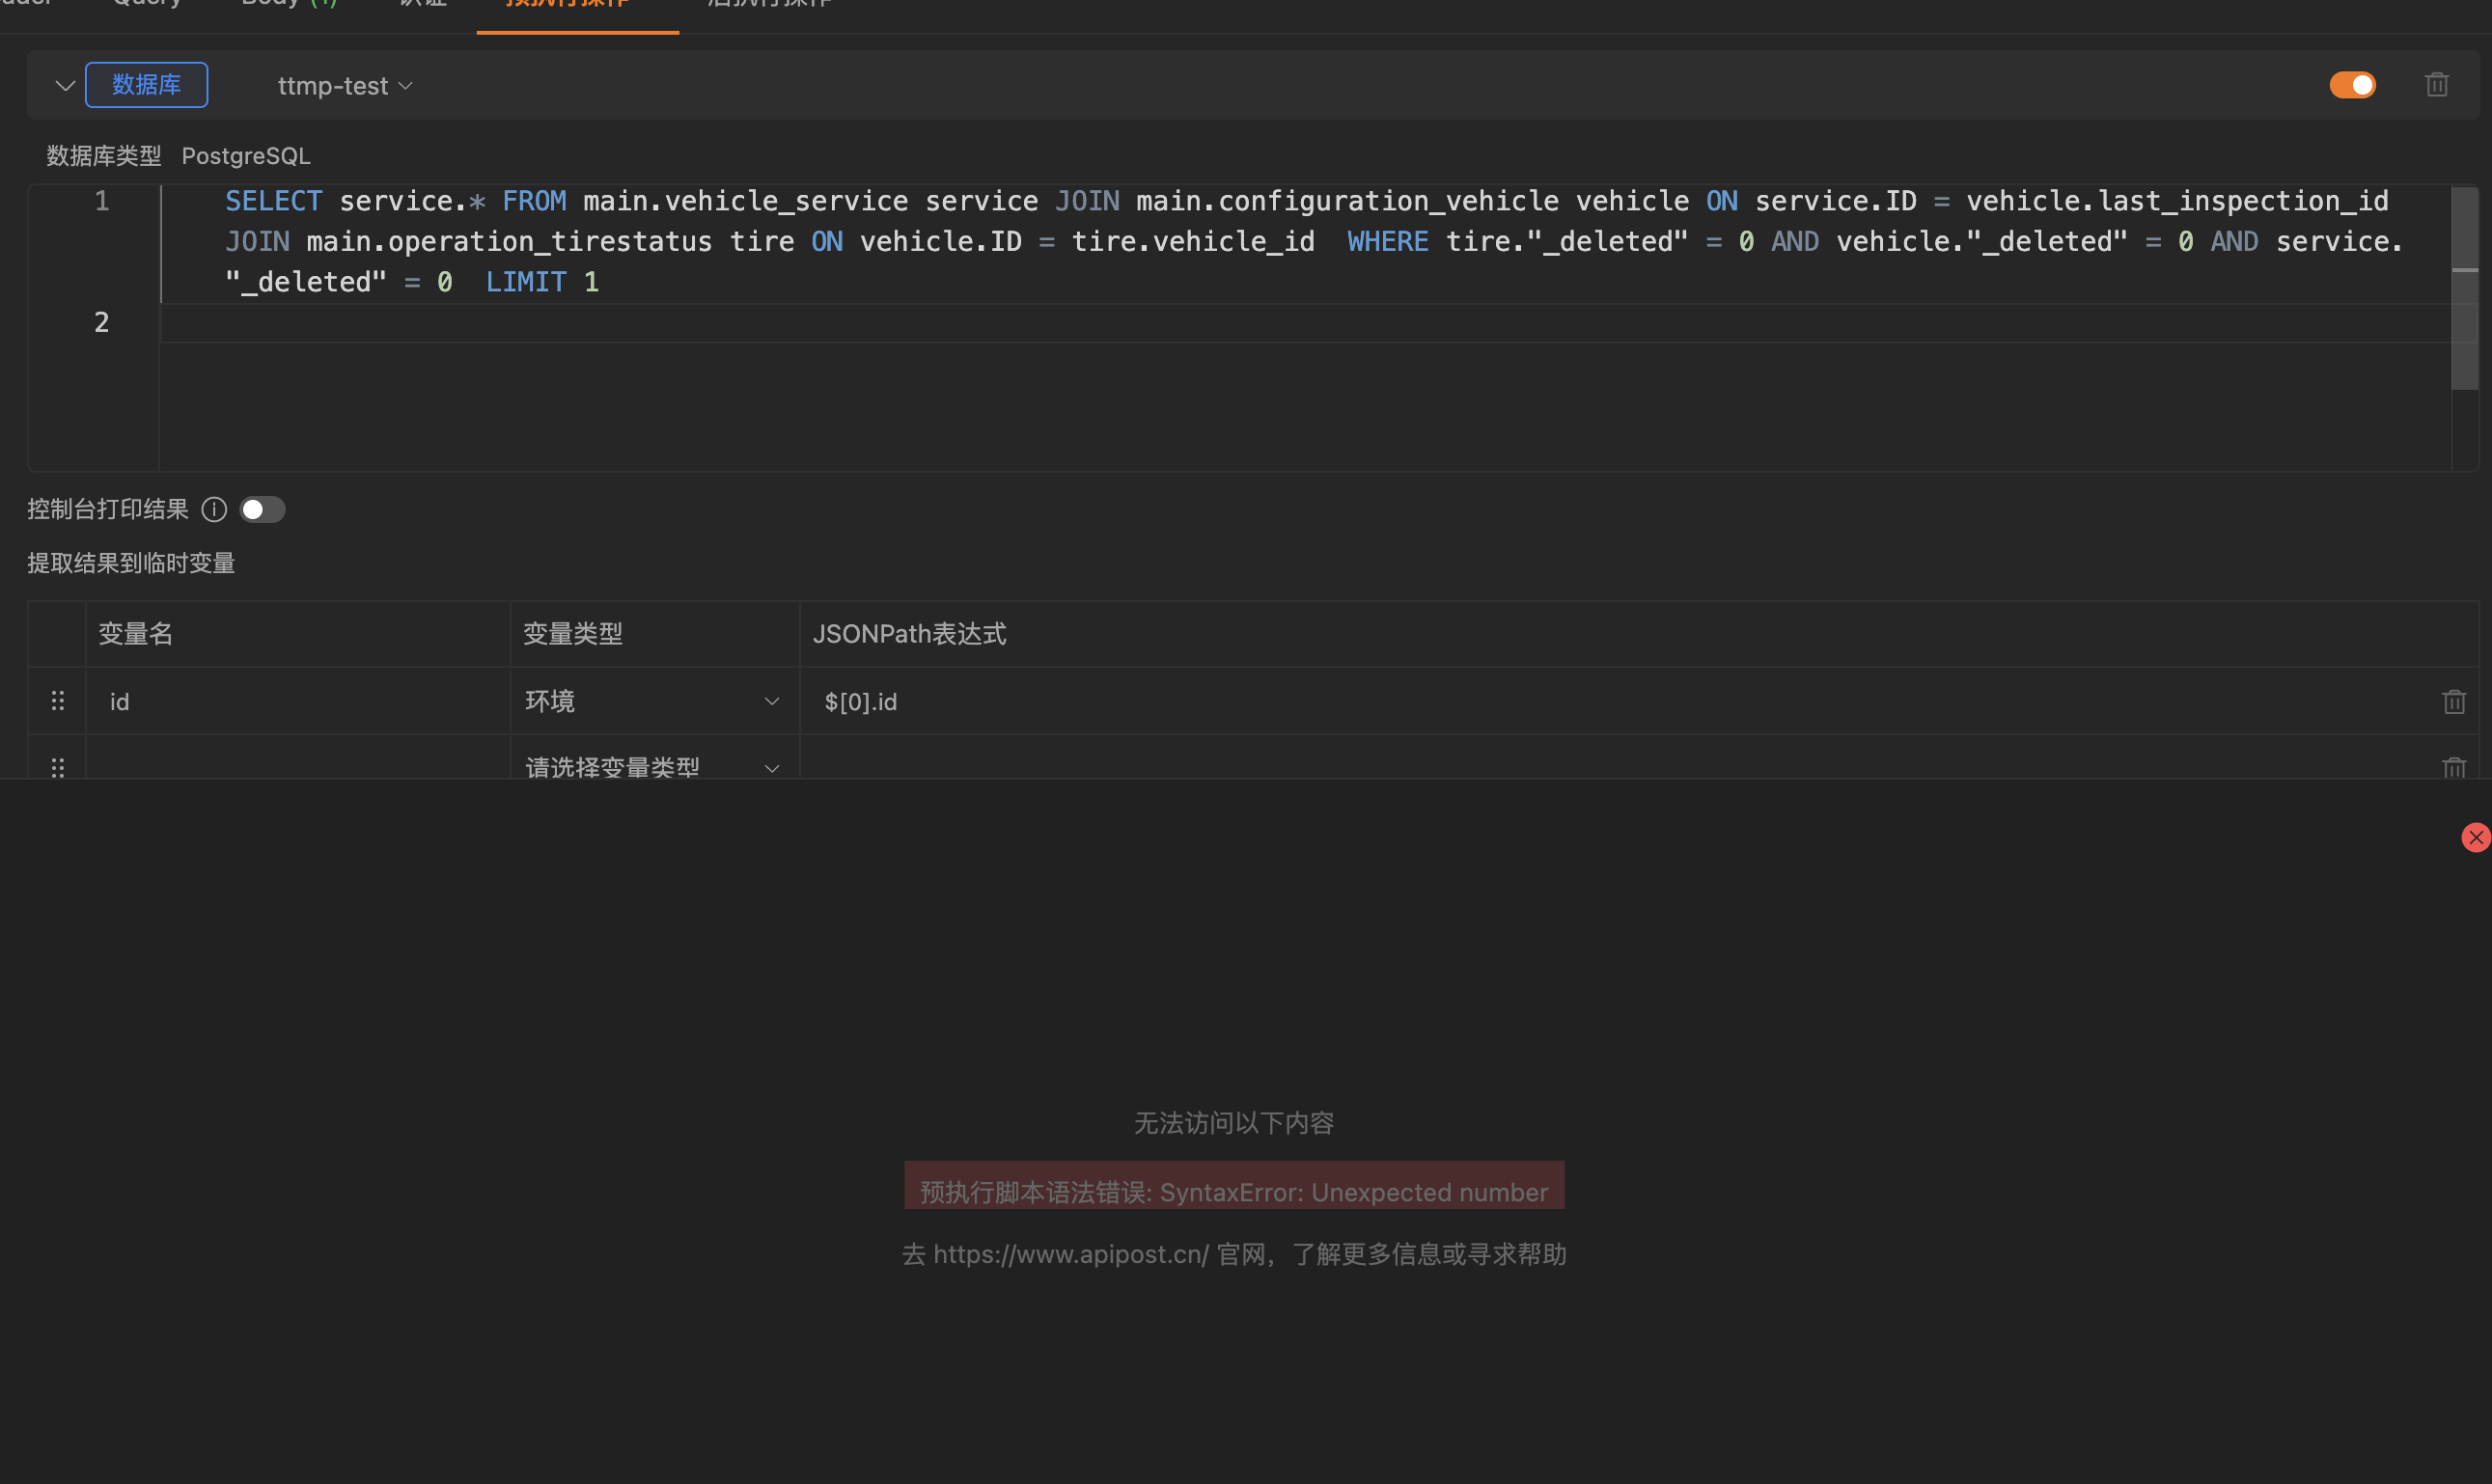This screenshot has height=1484, width=2492.
Task: Click the 提取结果到临时变量 section label
Action: [x=131, y=563]
